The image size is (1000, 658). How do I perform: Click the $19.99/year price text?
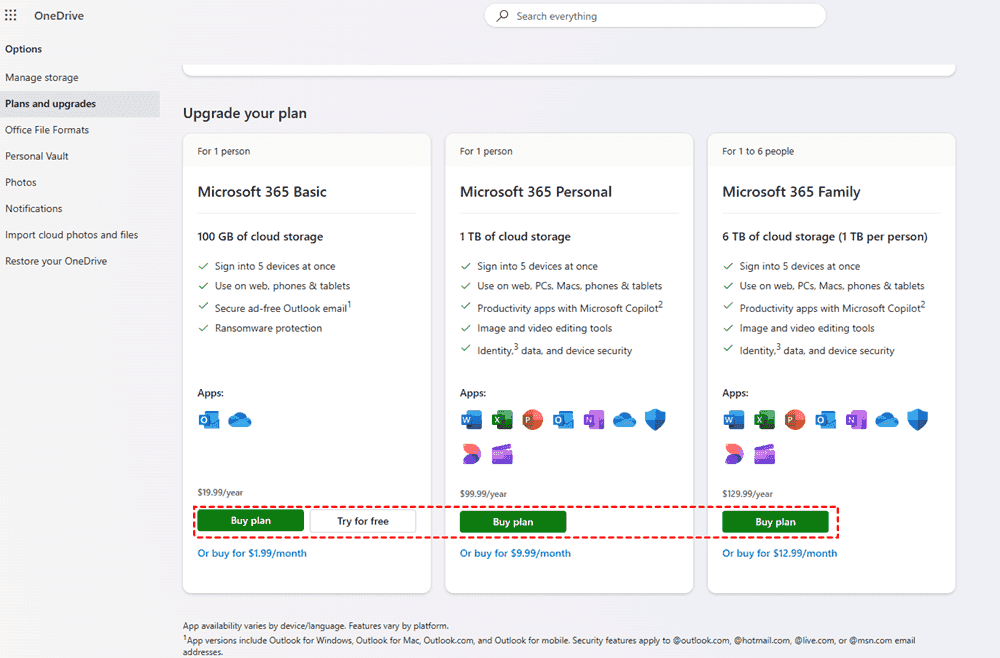[x=220, y=492]
